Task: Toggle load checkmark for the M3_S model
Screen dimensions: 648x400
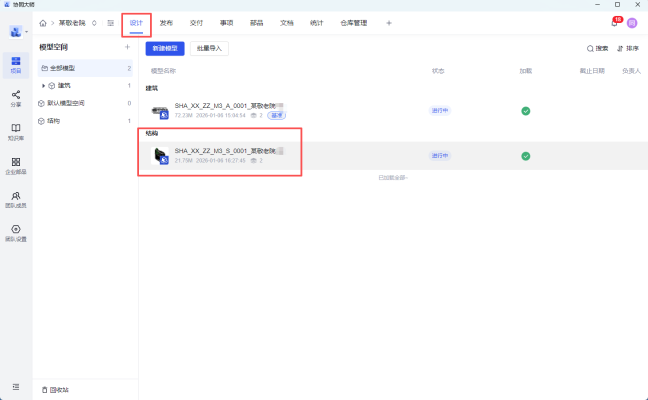Action: pyautogui.click(x=525, y=156)
